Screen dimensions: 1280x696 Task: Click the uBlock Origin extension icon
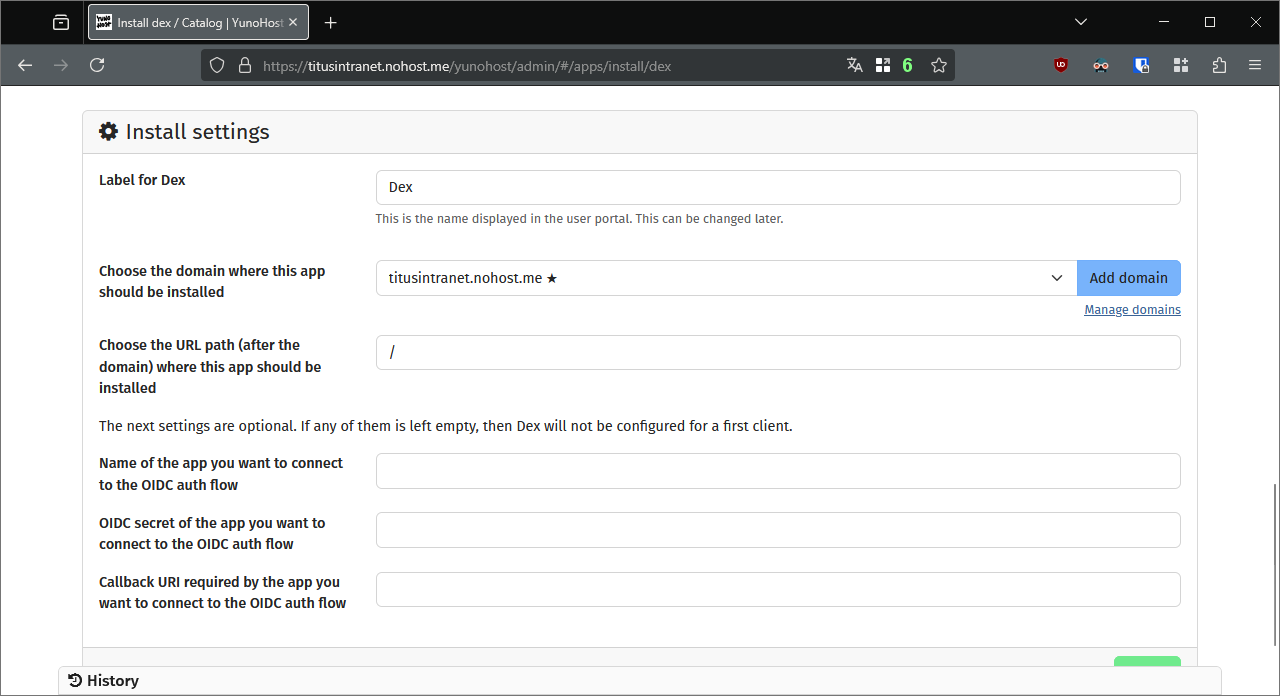coord(1061,65)
